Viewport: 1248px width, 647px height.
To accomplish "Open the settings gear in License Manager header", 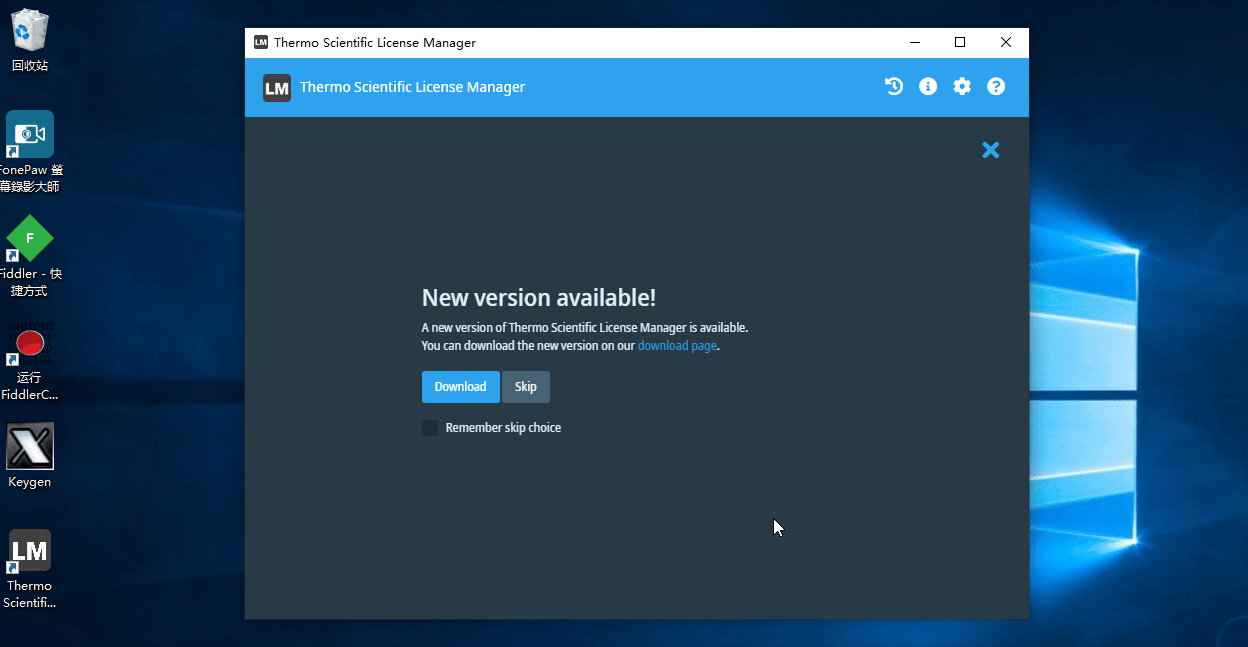I will [x=962, y=87].
